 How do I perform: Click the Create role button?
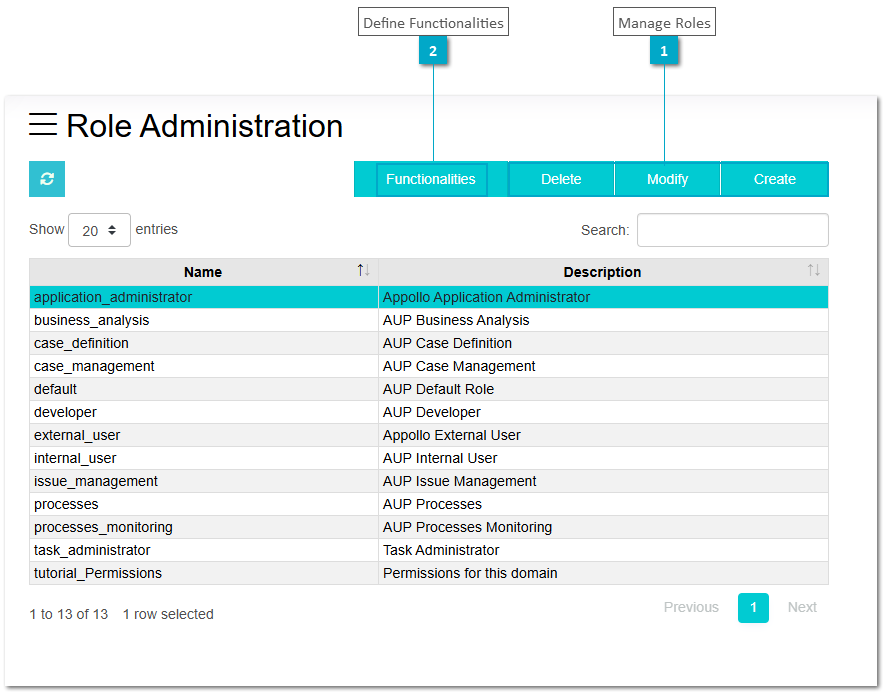click(x=775, y=180)
